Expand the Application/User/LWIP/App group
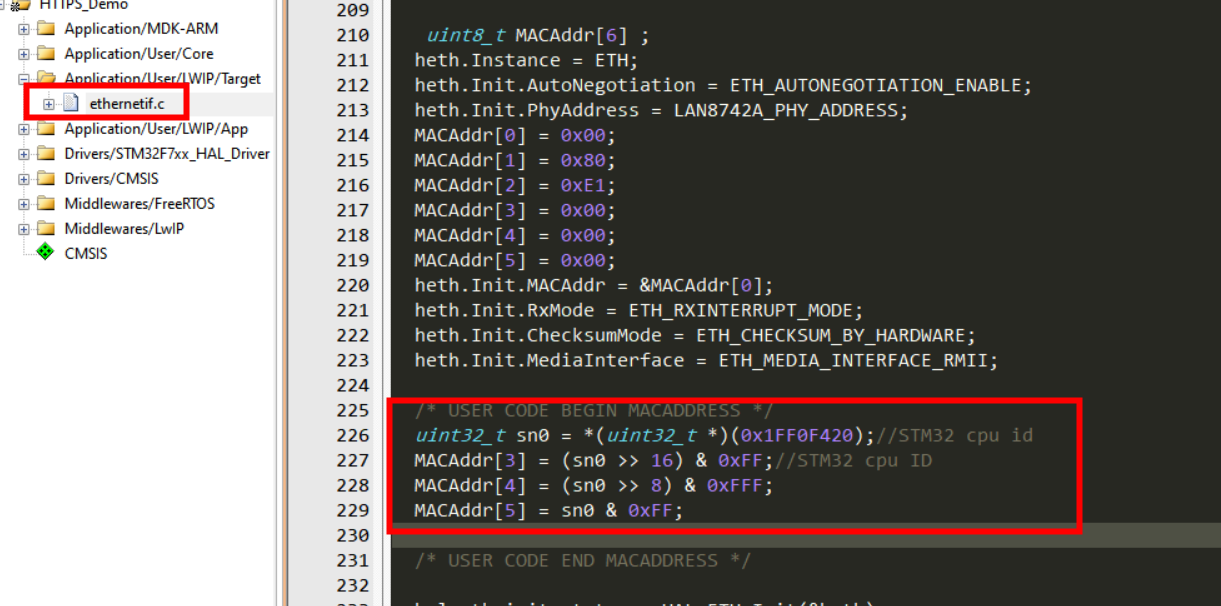Screen dimensions: 1221x606 pyautogui.click(x=24, y=129)
